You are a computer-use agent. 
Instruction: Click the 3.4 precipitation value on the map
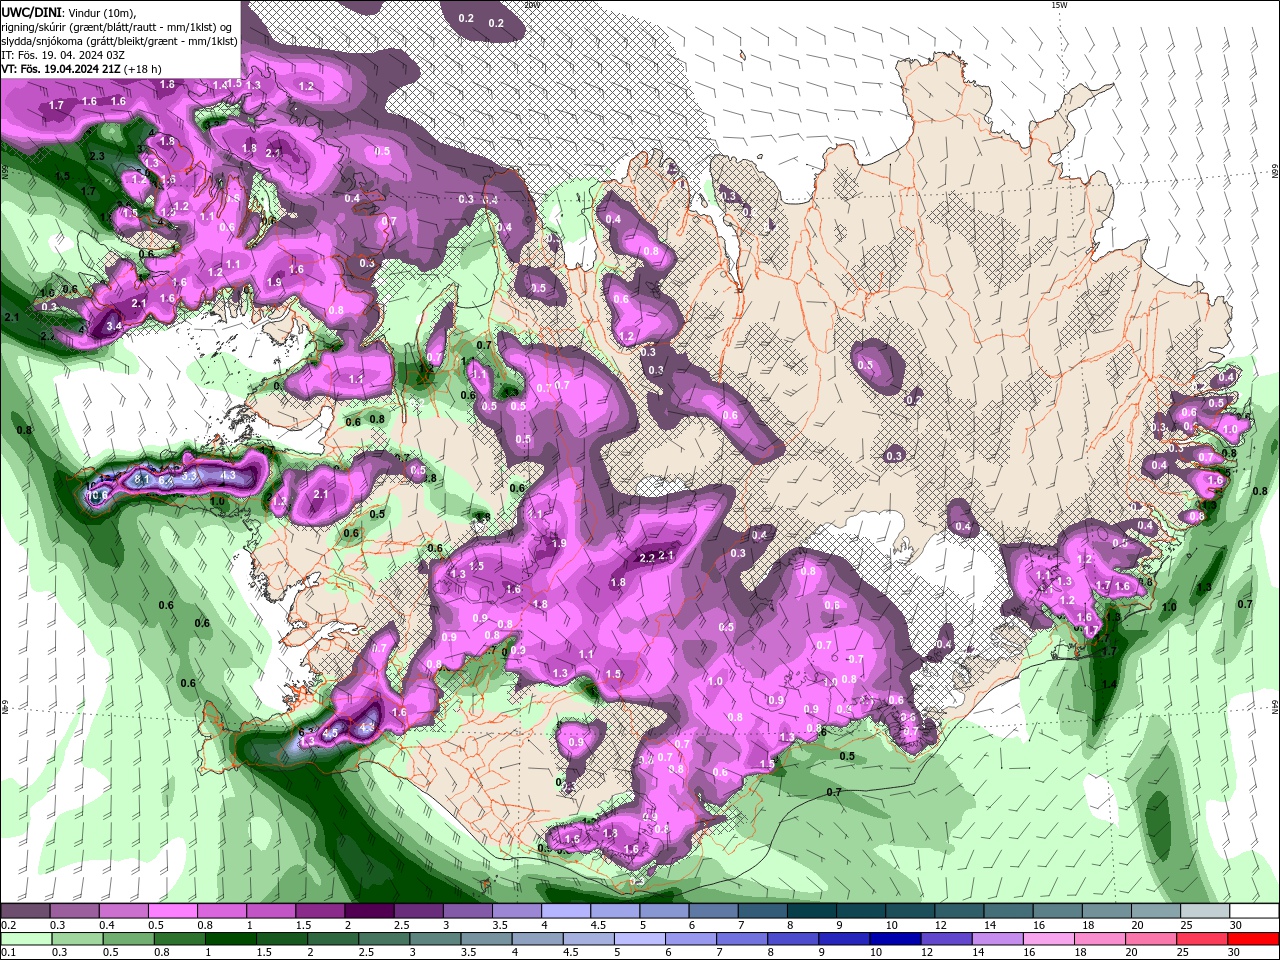pyautogui.click(x=115, y=326)
